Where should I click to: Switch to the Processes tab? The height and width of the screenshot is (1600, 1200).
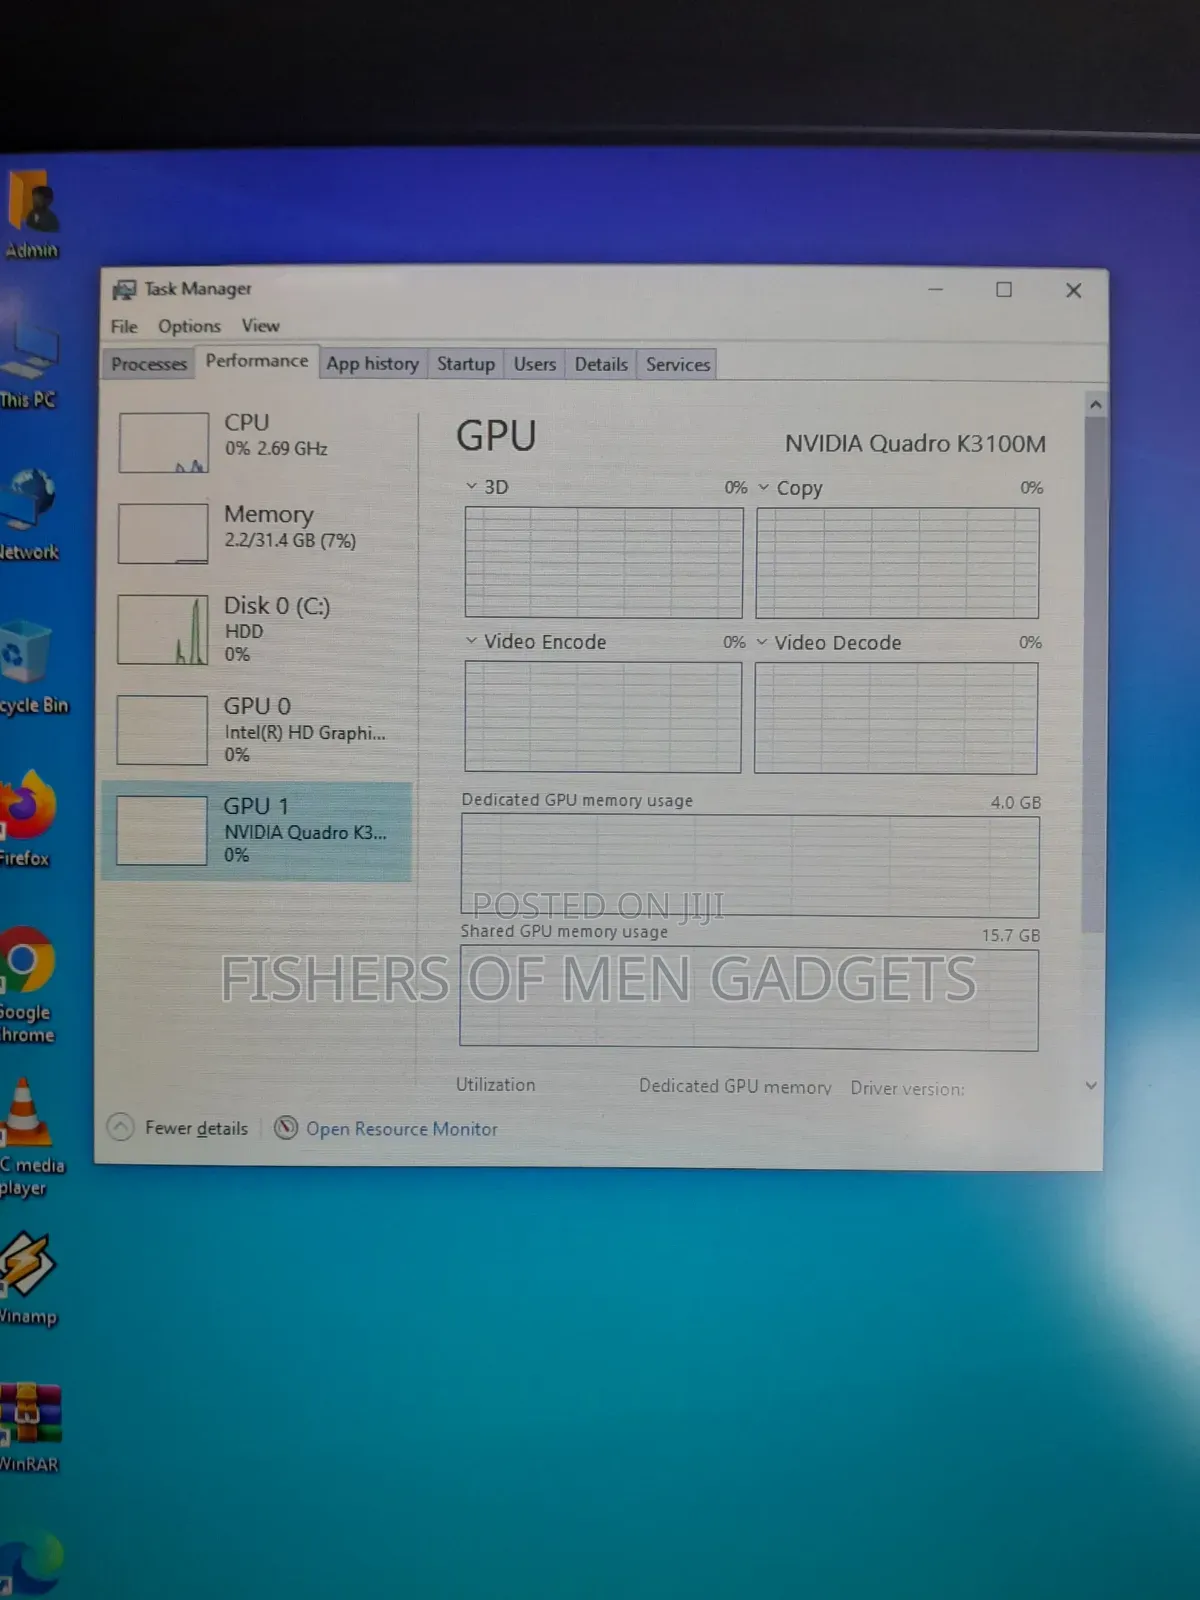[149, 364]
